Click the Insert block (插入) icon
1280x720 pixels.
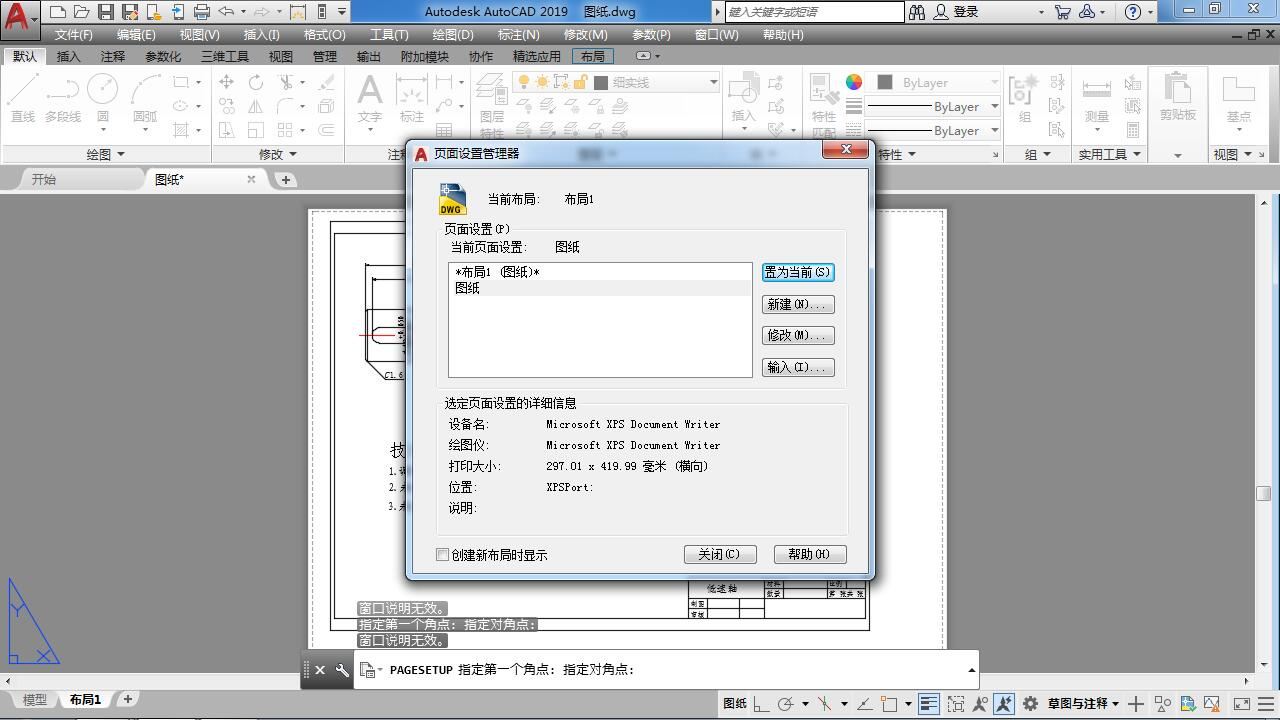coord(743,98)
